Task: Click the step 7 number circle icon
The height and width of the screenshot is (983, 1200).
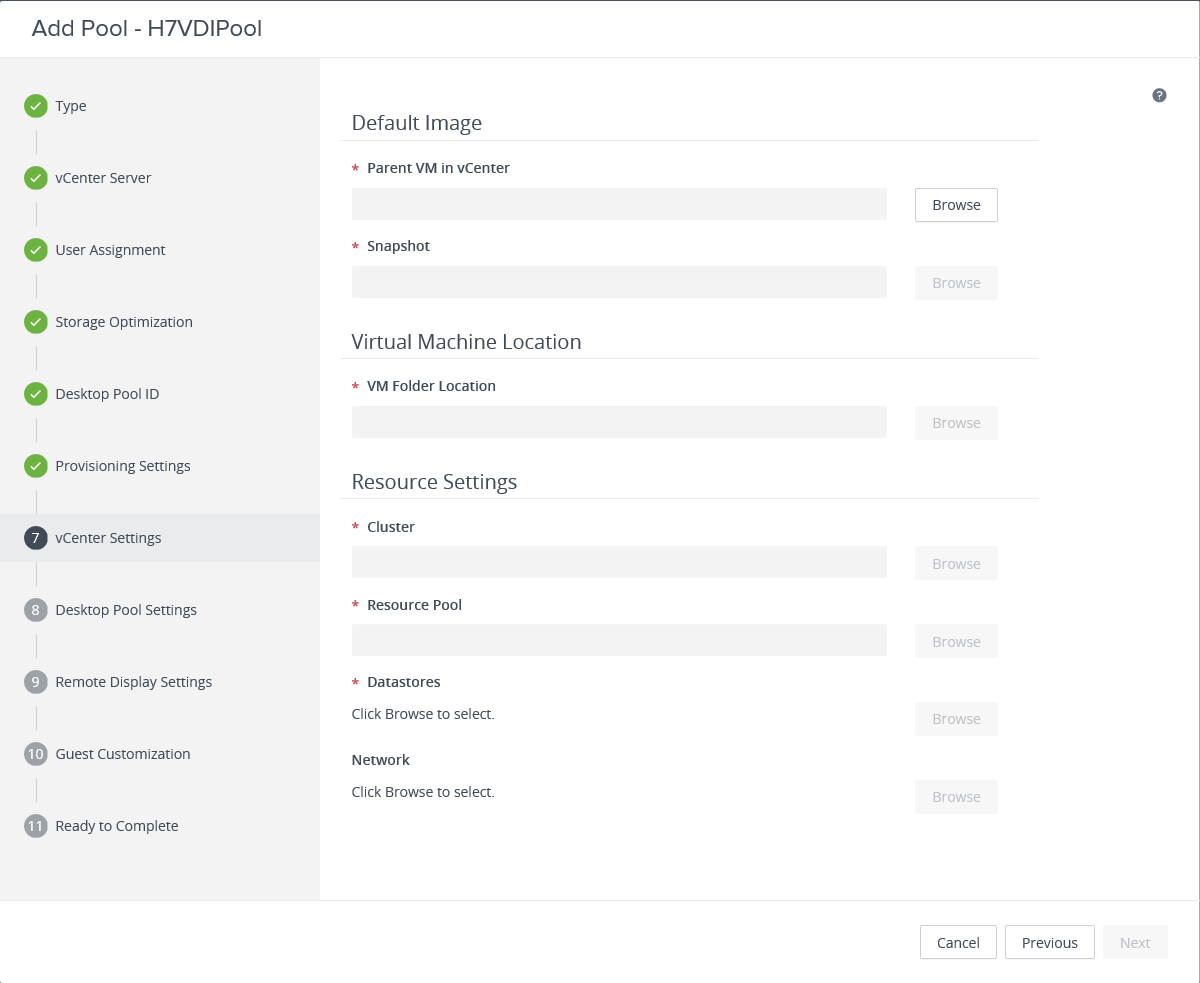Action: click(x=36, y=538)
